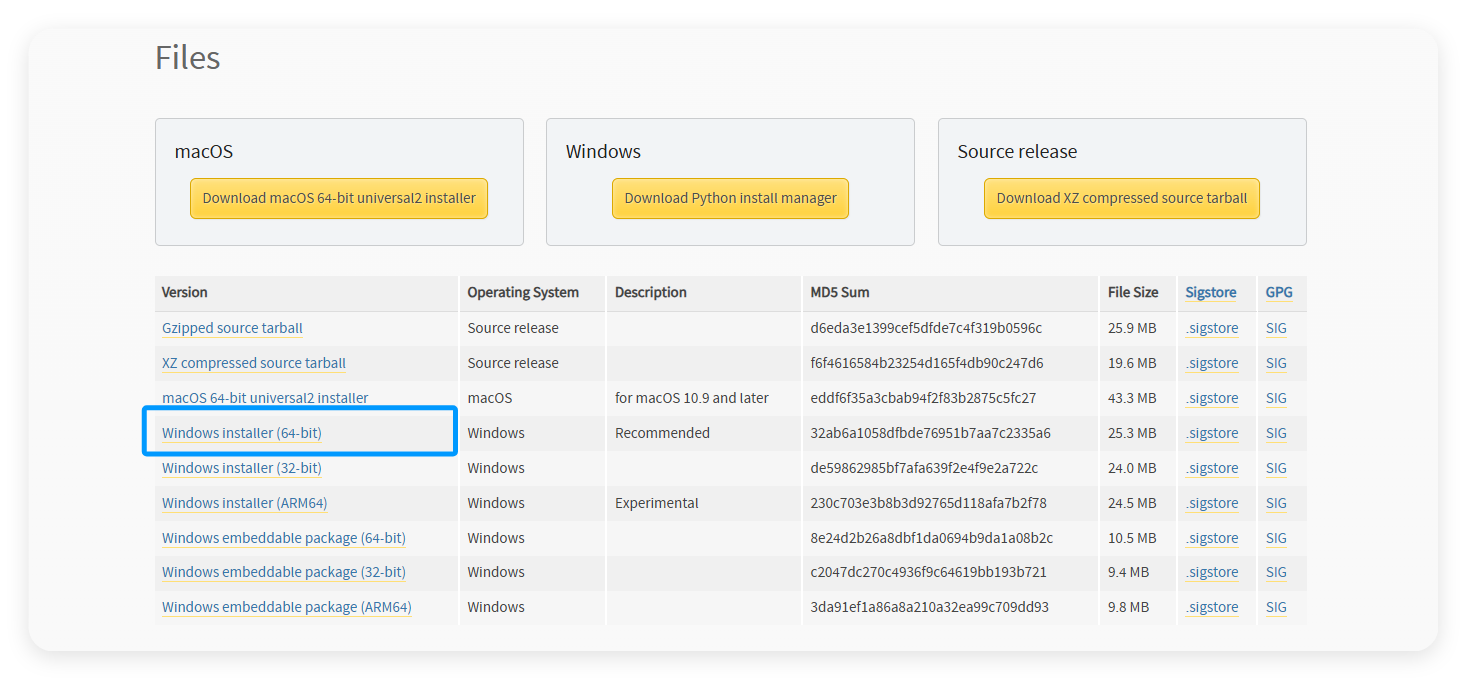Click the Sigstore column header link
Image resolution: width=1466 pixels, height=679 pixels.
1211,292
